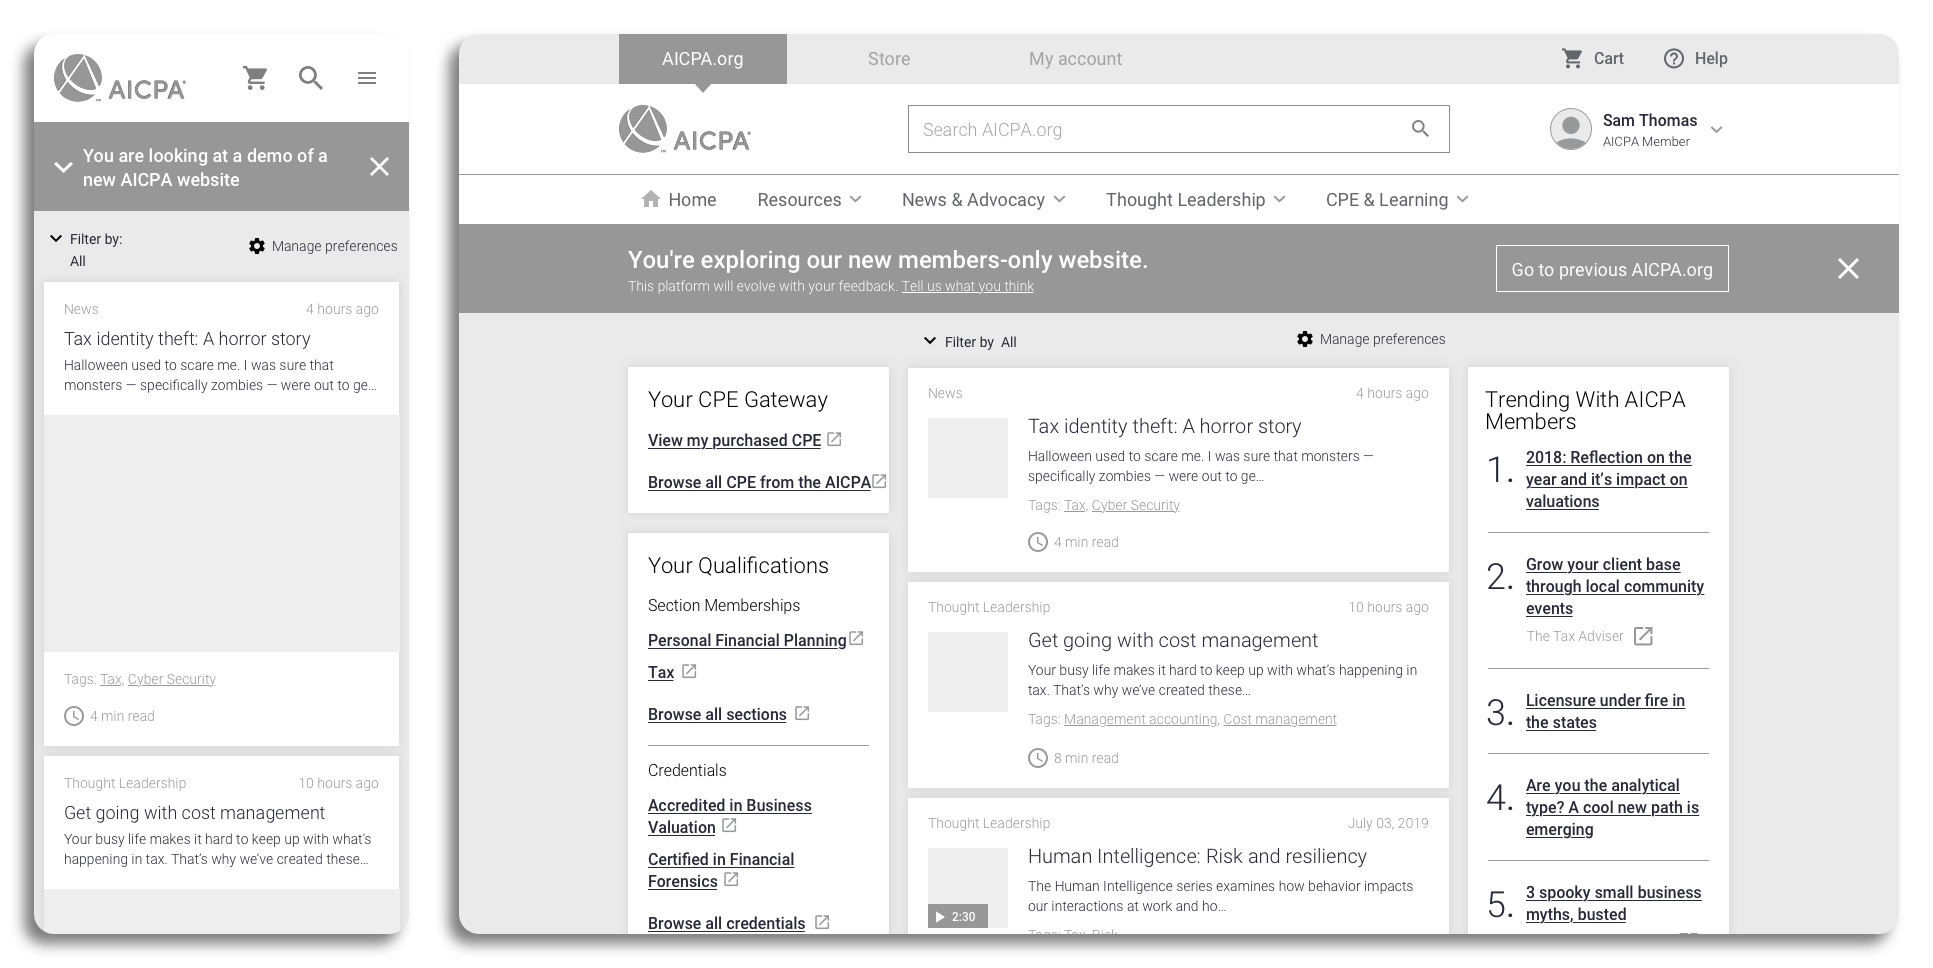1933x968 pixels.
Task: Expand the mobile 'Filter by' chevron
Action: 56,238
